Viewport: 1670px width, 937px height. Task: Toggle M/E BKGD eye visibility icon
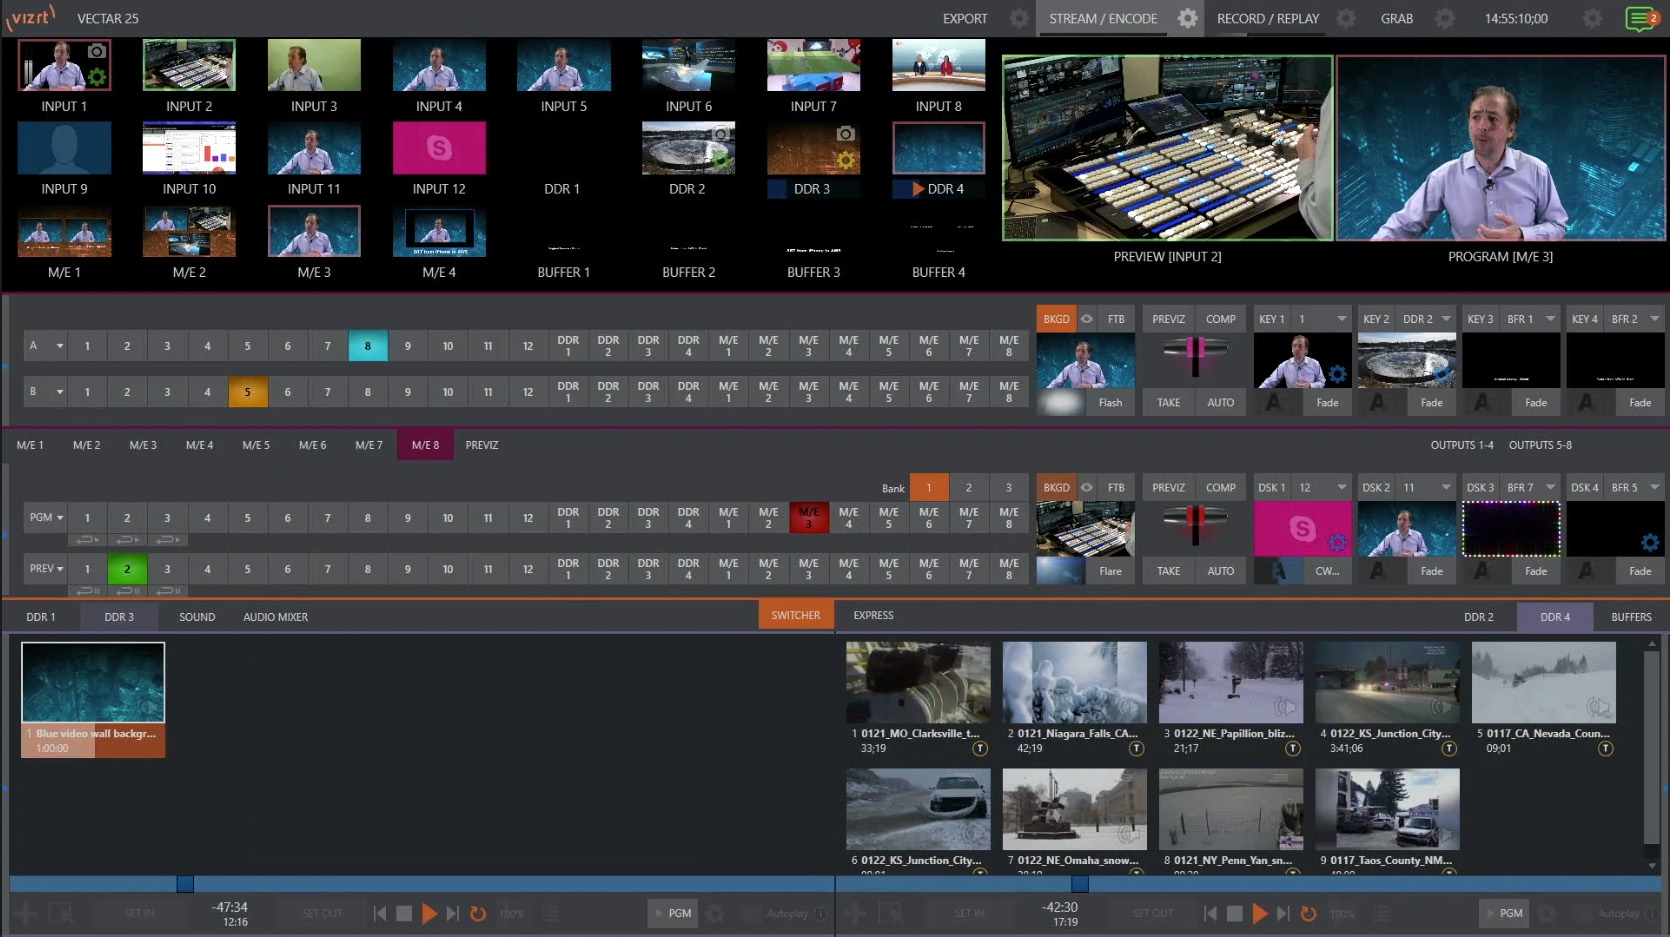coord(1086,319)
